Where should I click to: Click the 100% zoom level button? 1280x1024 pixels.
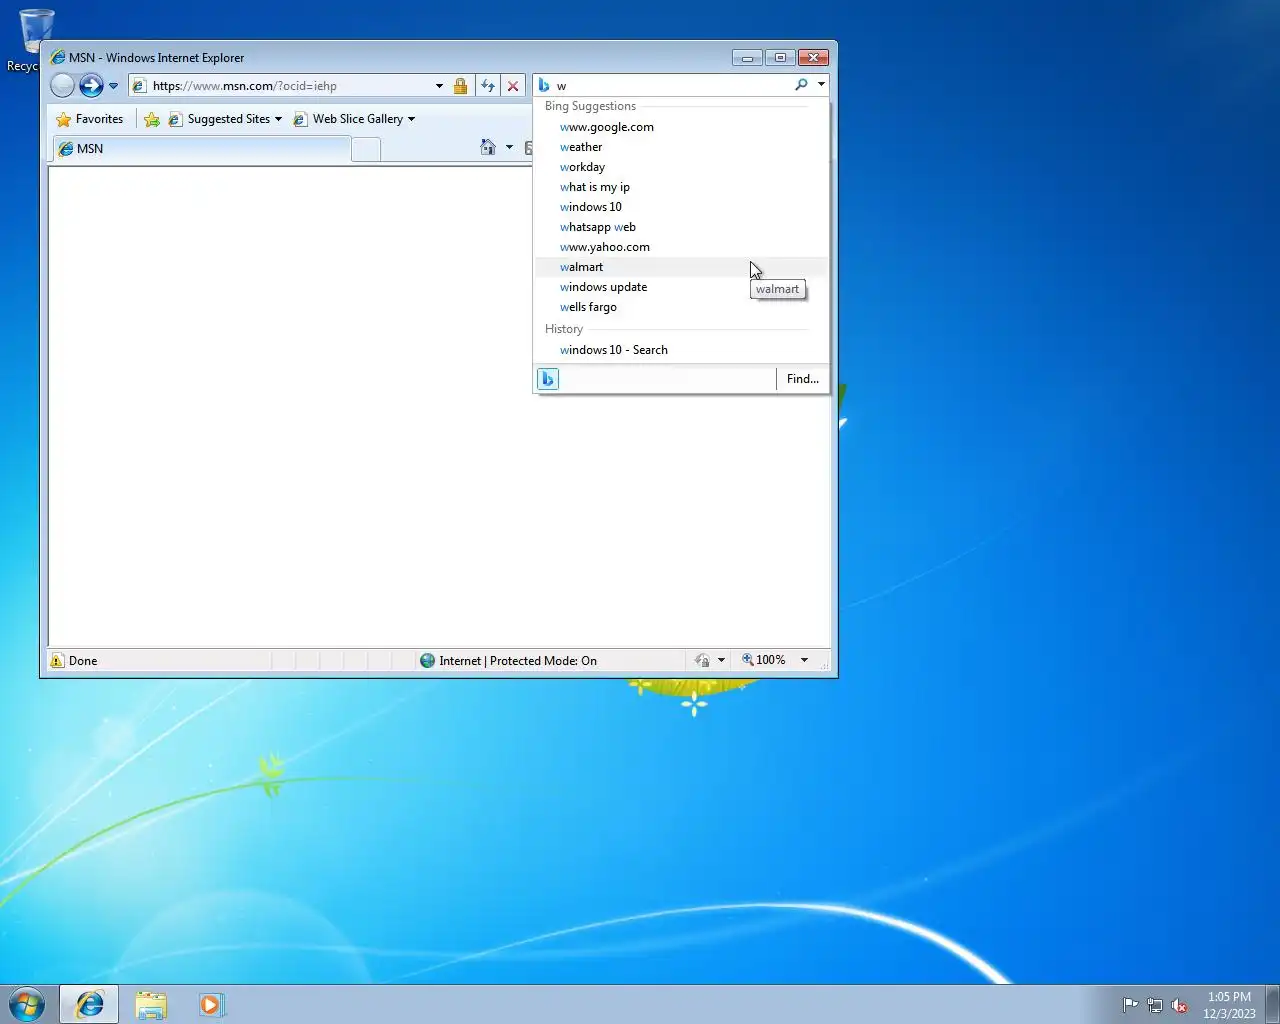763,660
